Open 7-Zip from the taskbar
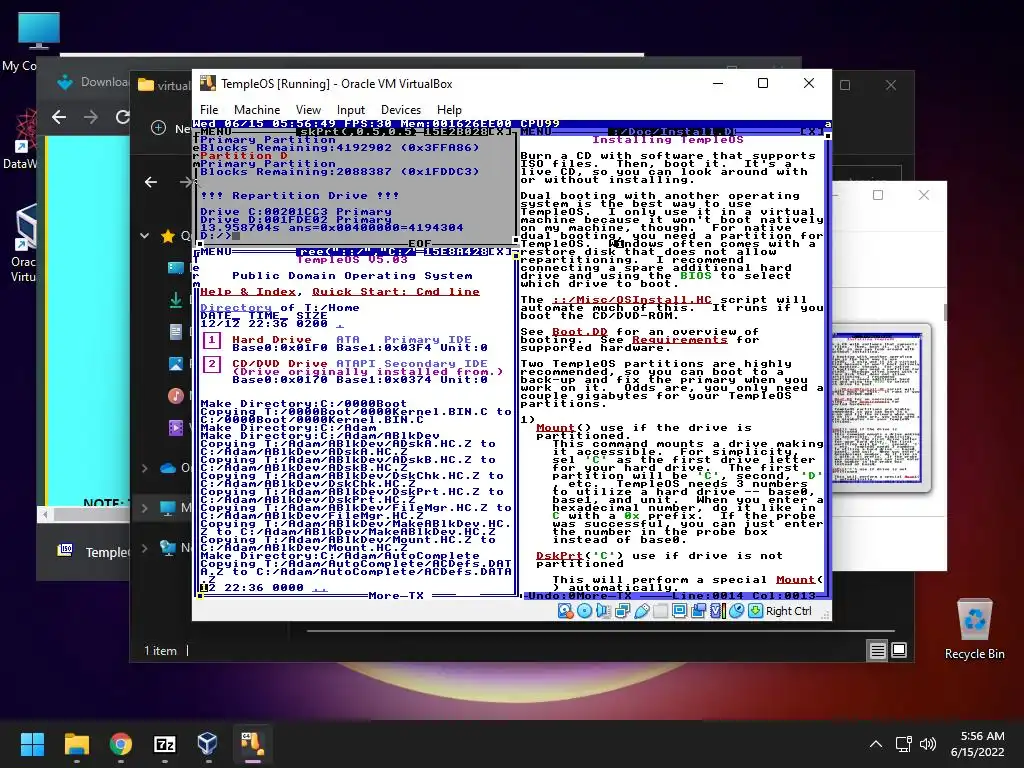This screenshot has width=1024, height=768. click(165, 744)
